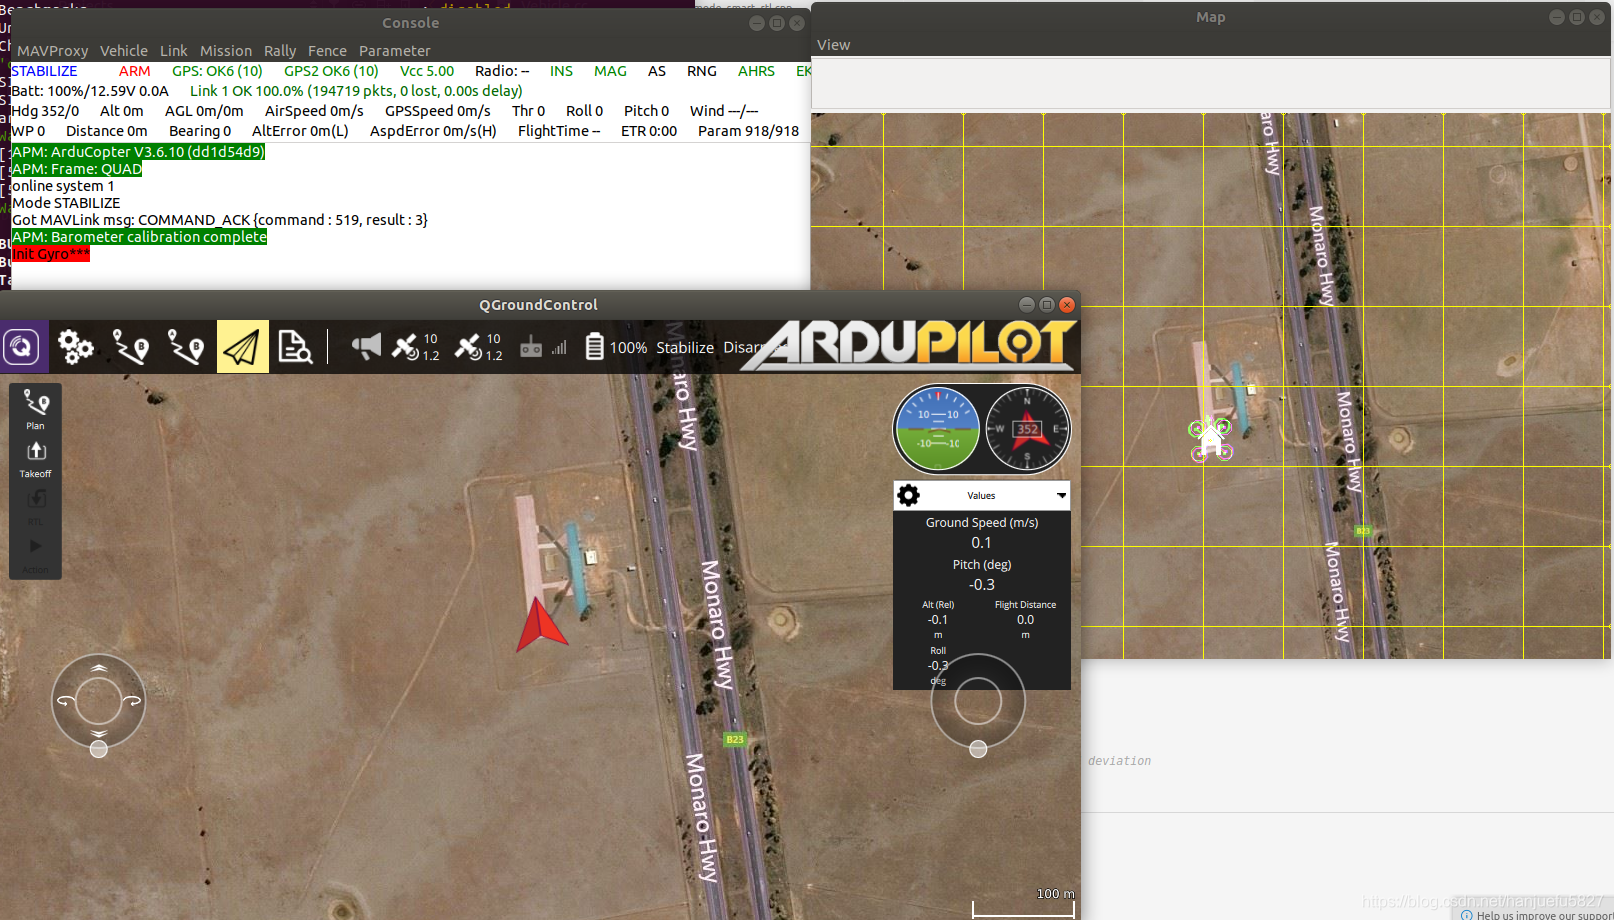The width and height of the screenshot is (1614, 920).
Task: Open the second waypoints route icon in toolbar
Action: click(x=186, y=347)
